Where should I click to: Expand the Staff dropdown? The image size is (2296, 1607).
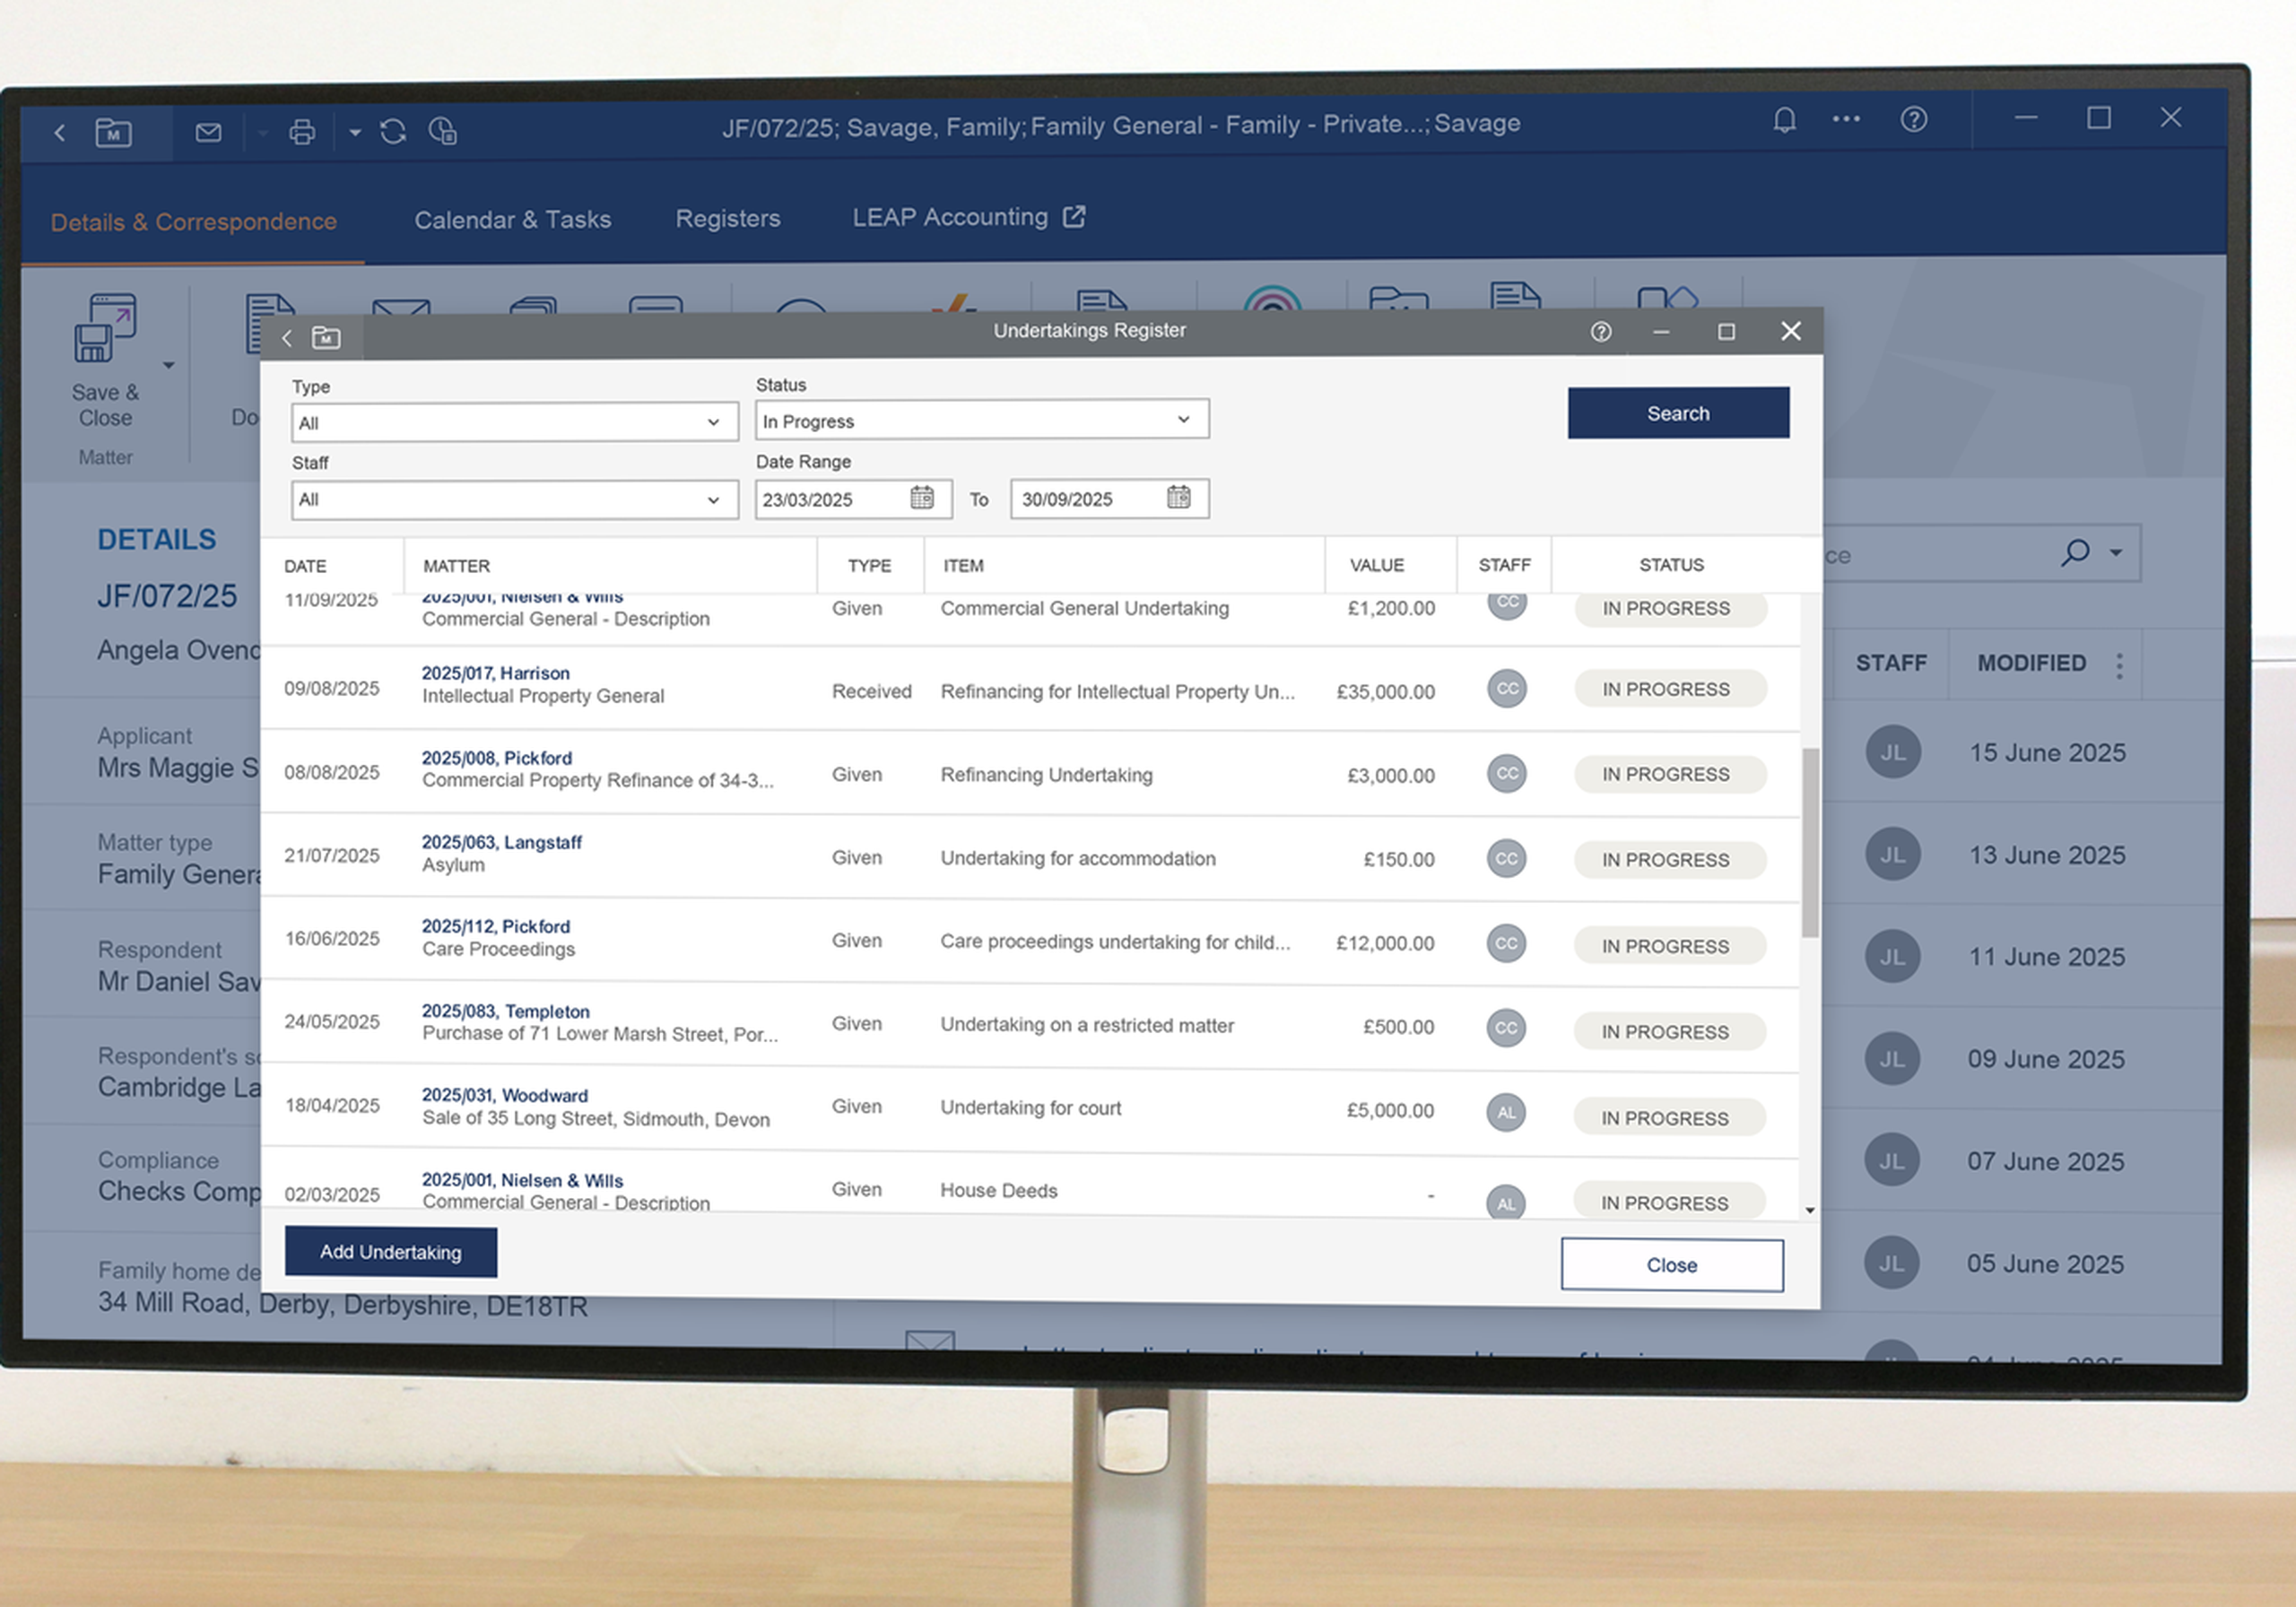[x=713, y=500]
